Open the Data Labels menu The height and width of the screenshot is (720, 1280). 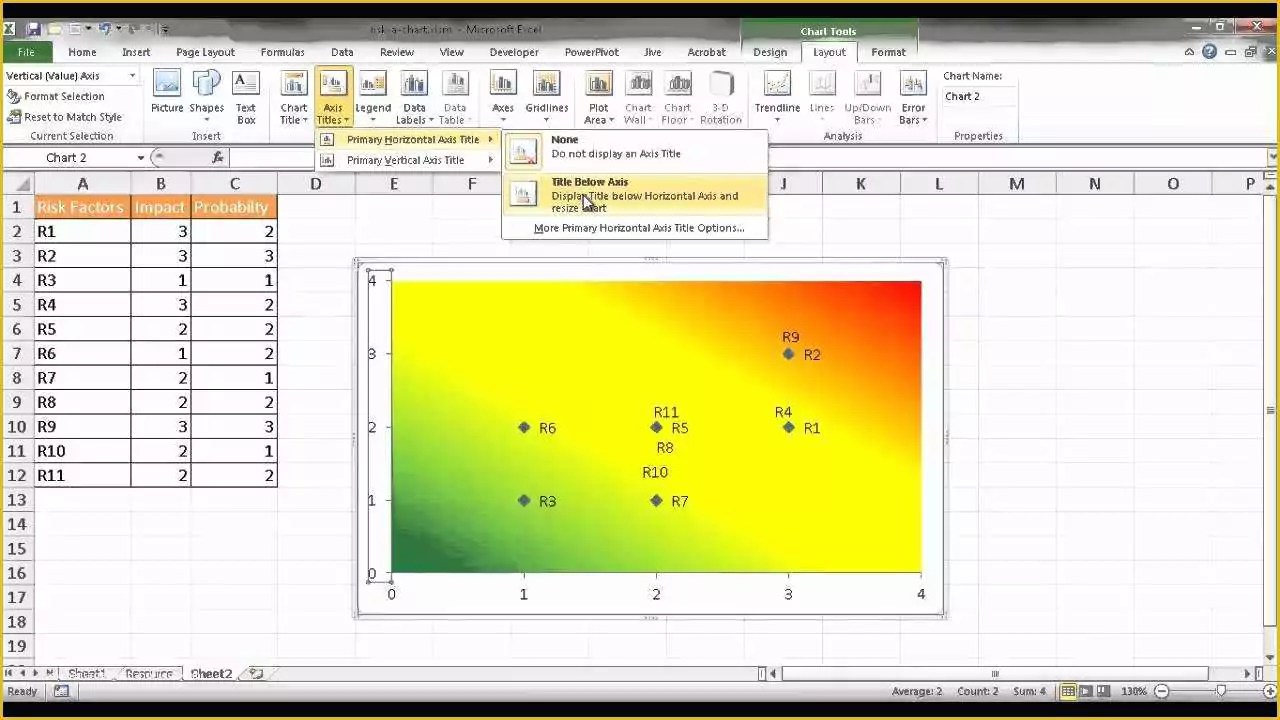click(x=414, y=97)
